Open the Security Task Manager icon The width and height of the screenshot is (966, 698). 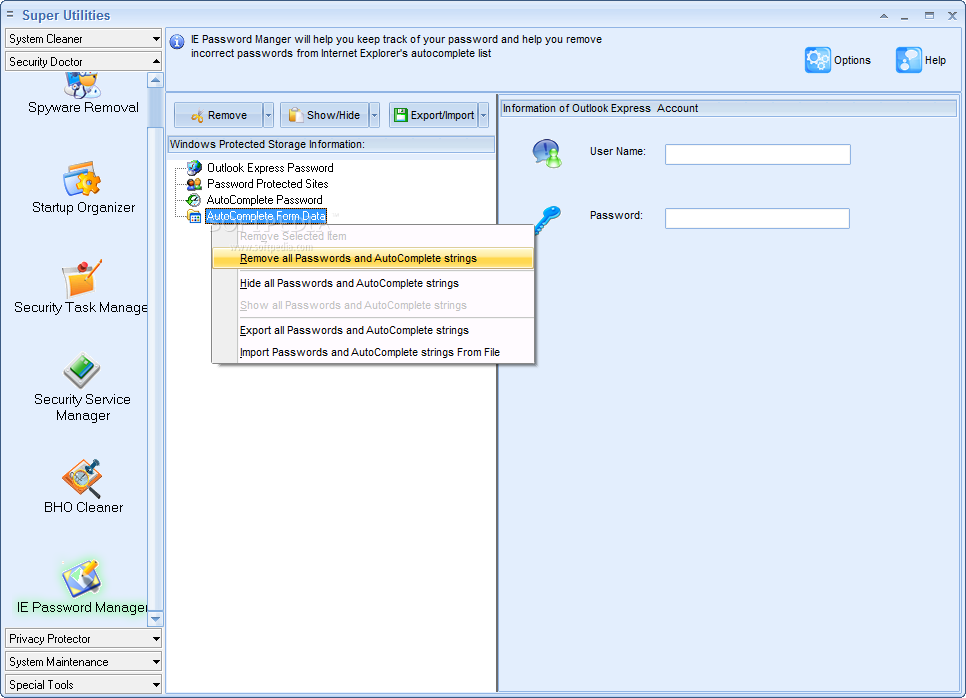coord(82,278)
